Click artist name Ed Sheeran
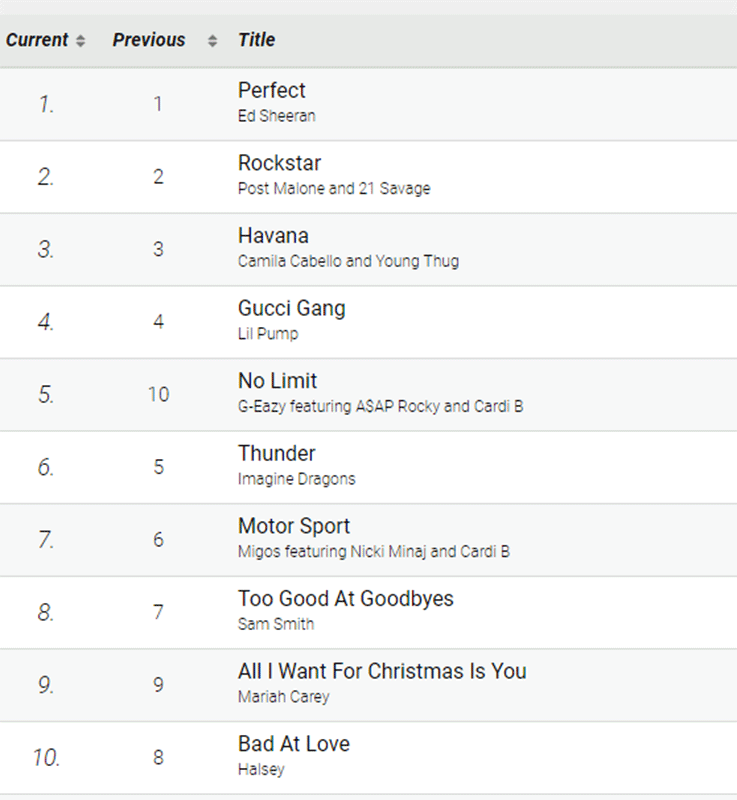This screenshot has height=800, width=737. coord(277,116)
